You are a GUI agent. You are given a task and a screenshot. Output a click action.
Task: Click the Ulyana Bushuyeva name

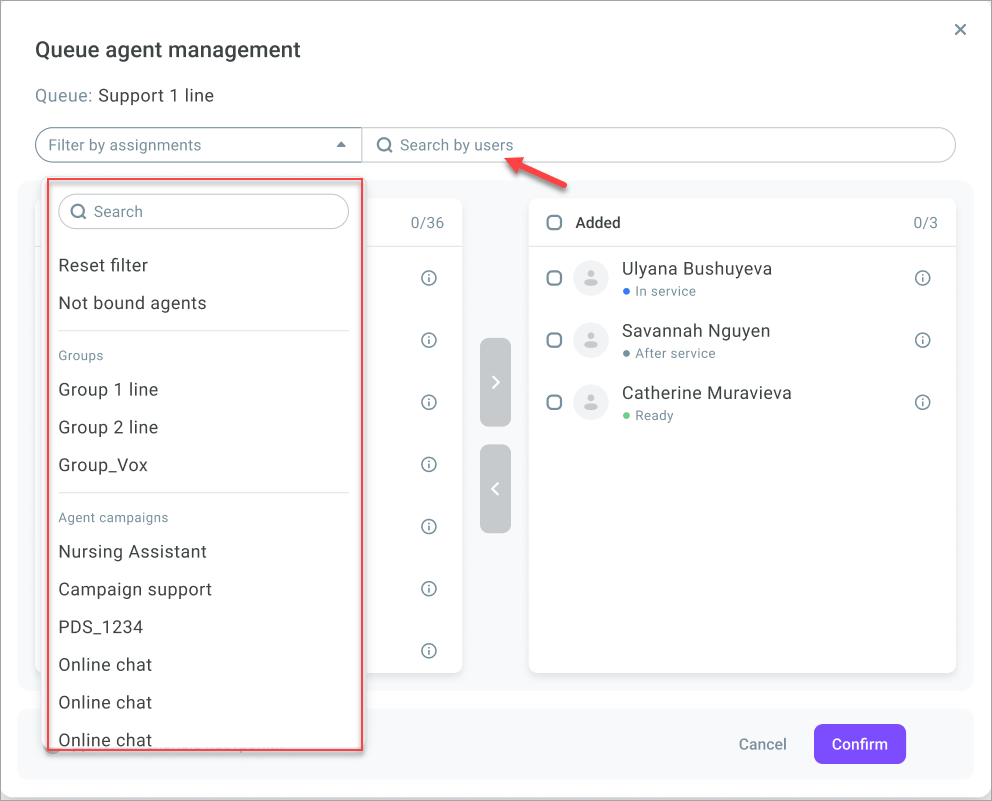(x=697, y=269)
